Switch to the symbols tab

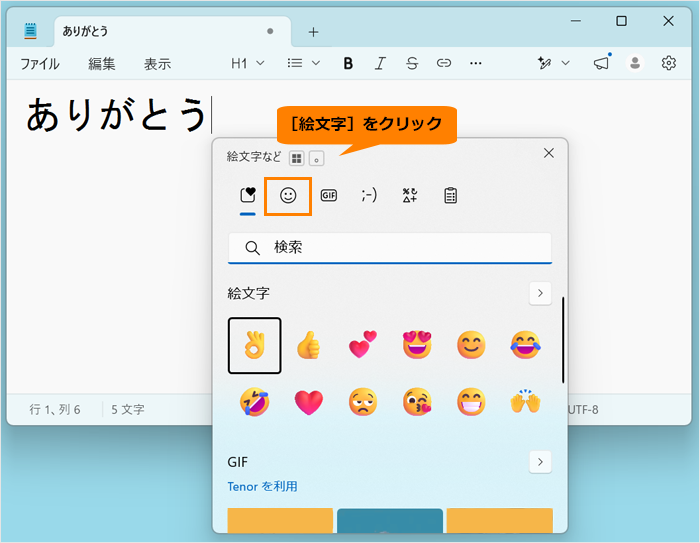tap(410, 196)
